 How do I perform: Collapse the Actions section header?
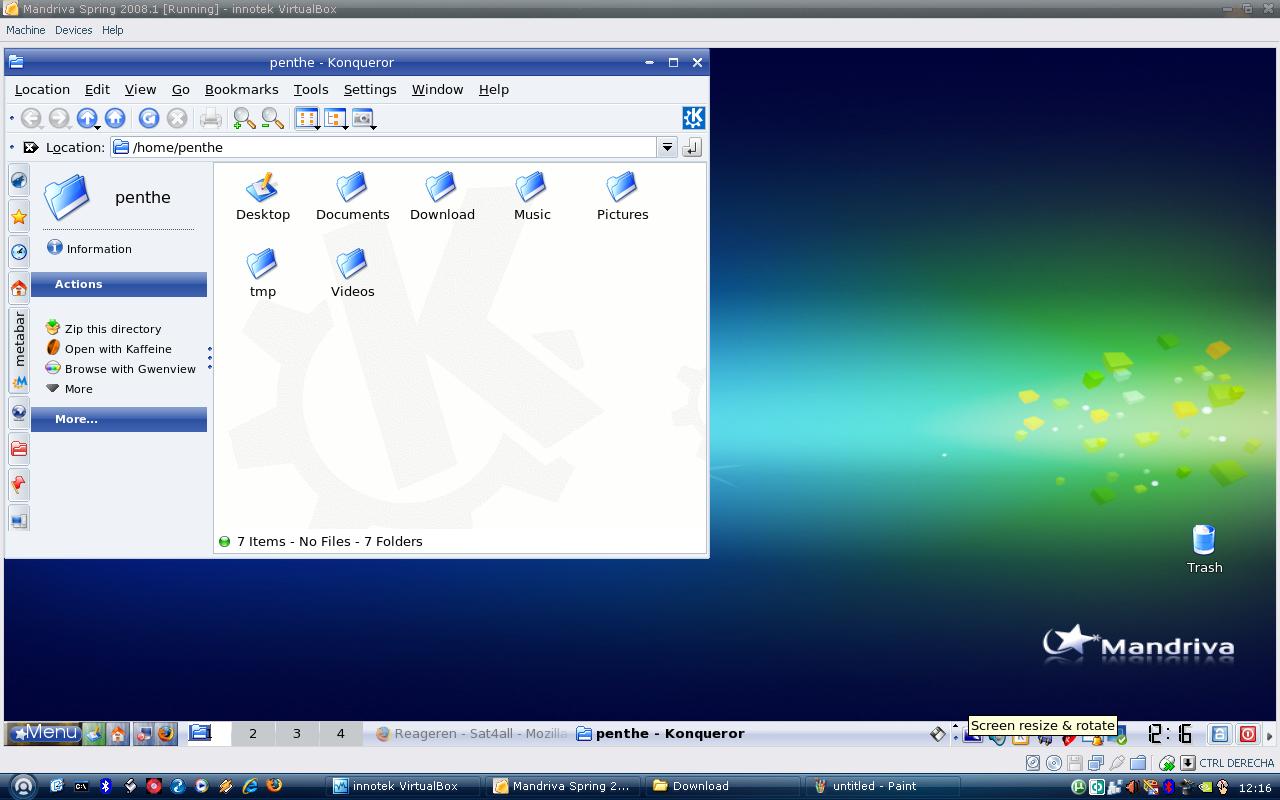pyautogui.click(x=119, y=284)
